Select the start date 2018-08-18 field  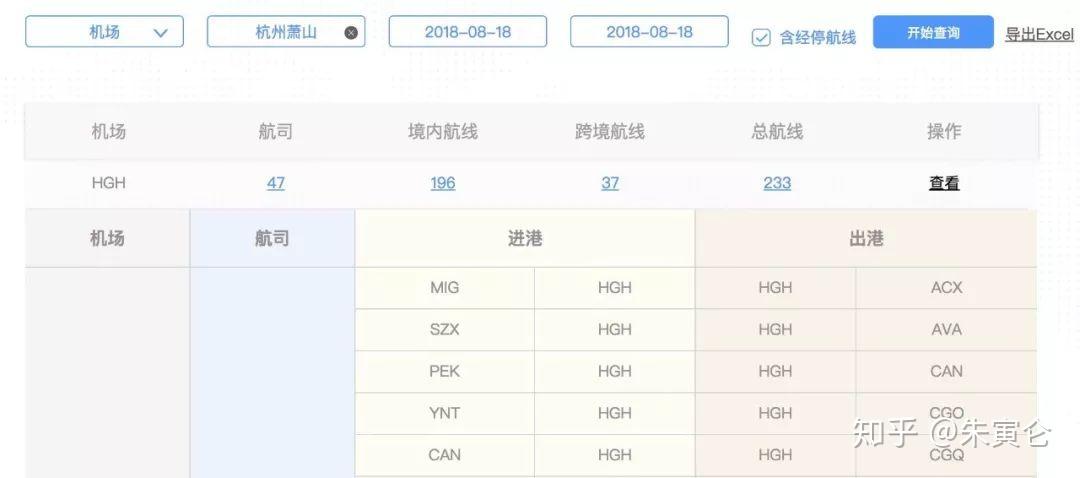467,32
